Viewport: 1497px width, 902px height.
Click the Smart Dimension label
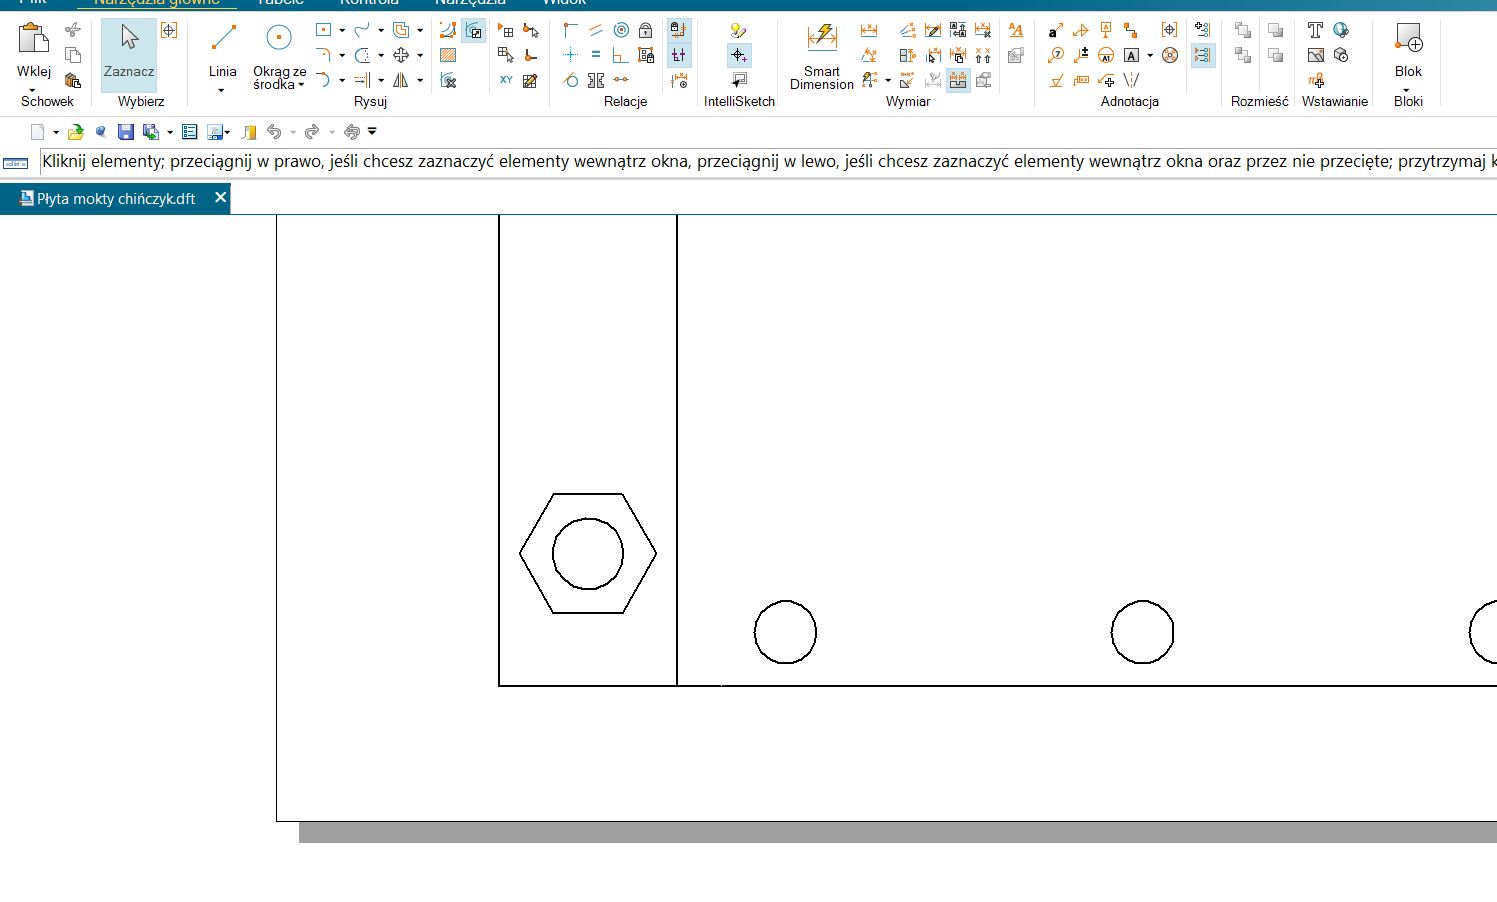[822, 78]
